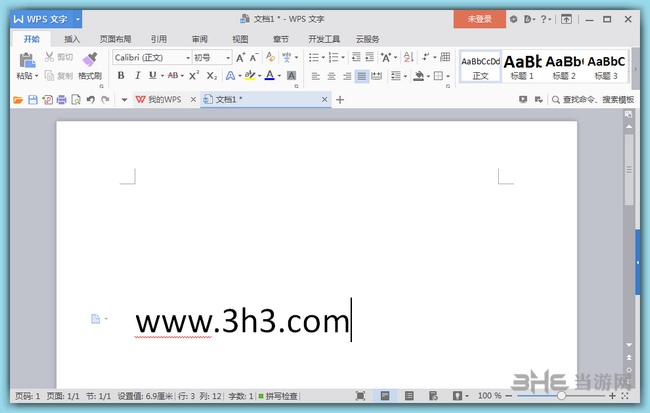
Task: Toggle Italic formatting
Action: 137,75
